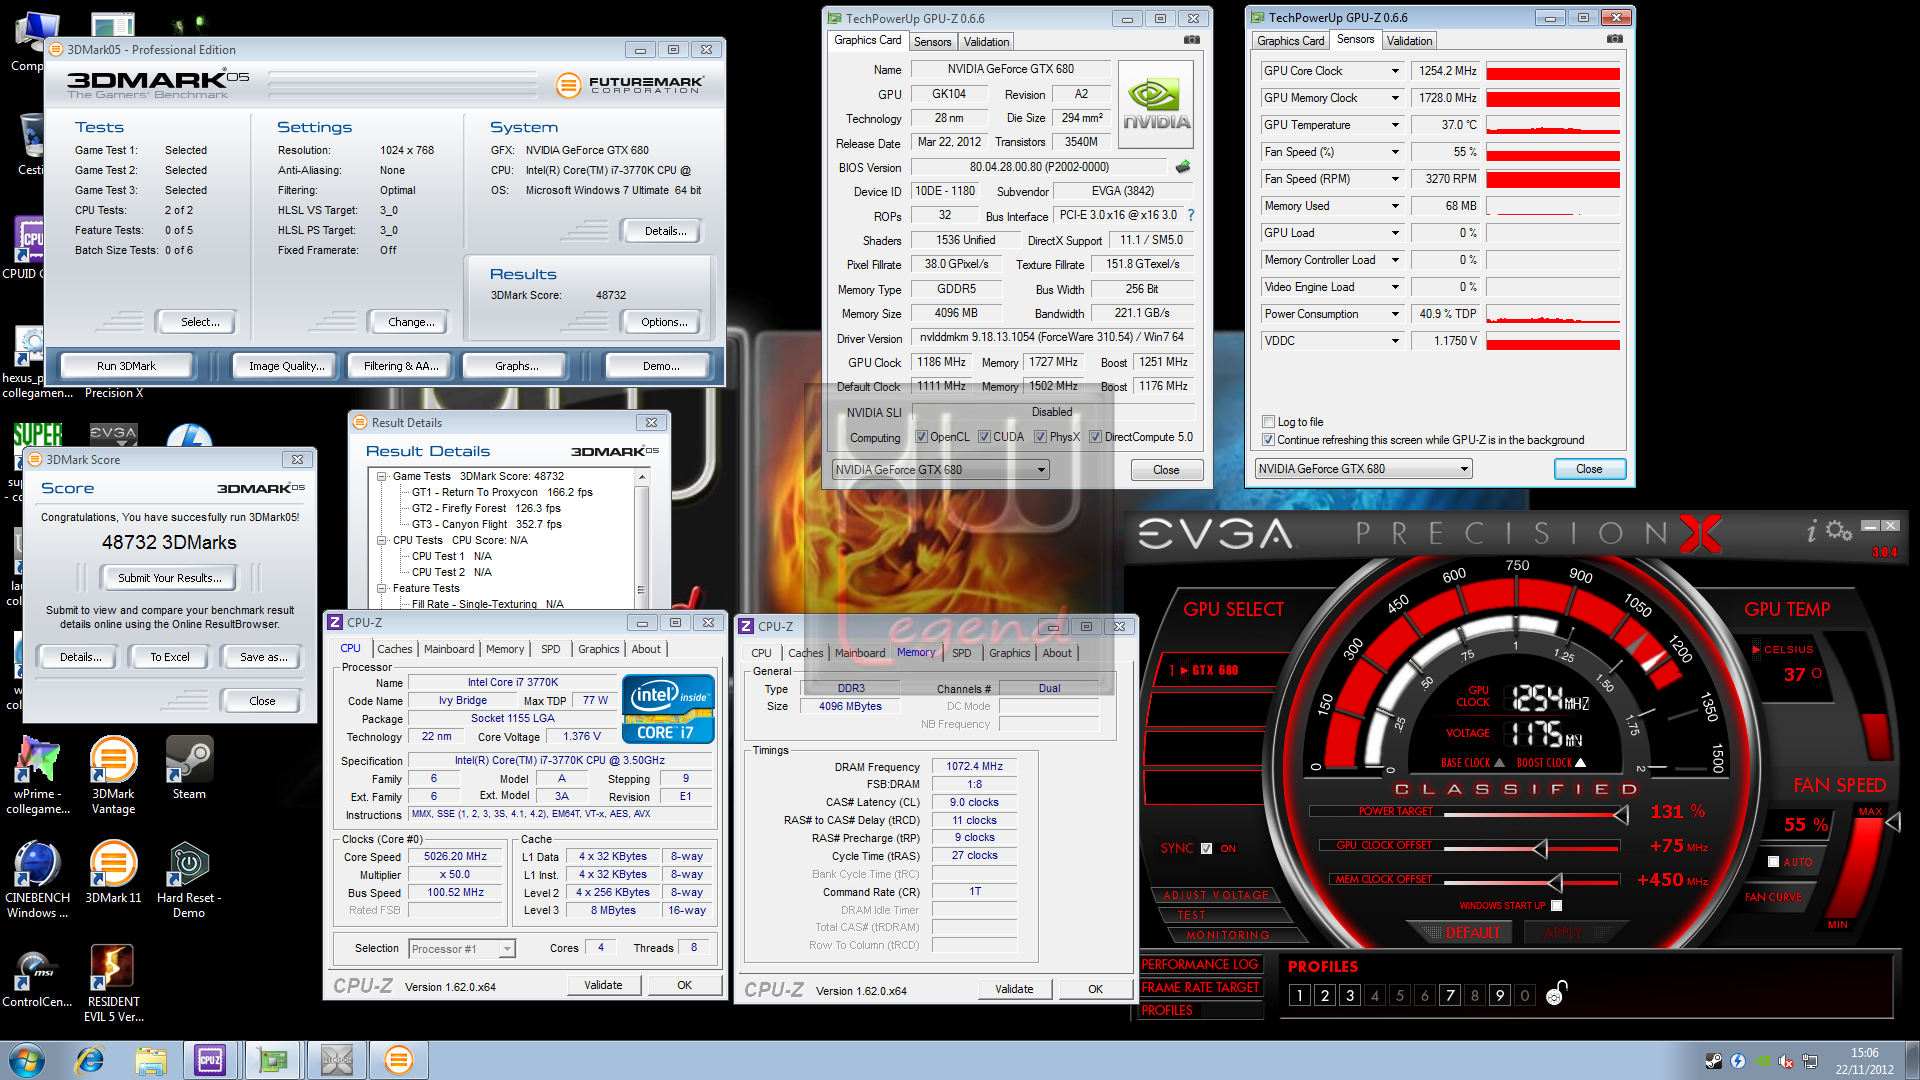
Task: Click Submit Your Results button
Action: point(170,578)
